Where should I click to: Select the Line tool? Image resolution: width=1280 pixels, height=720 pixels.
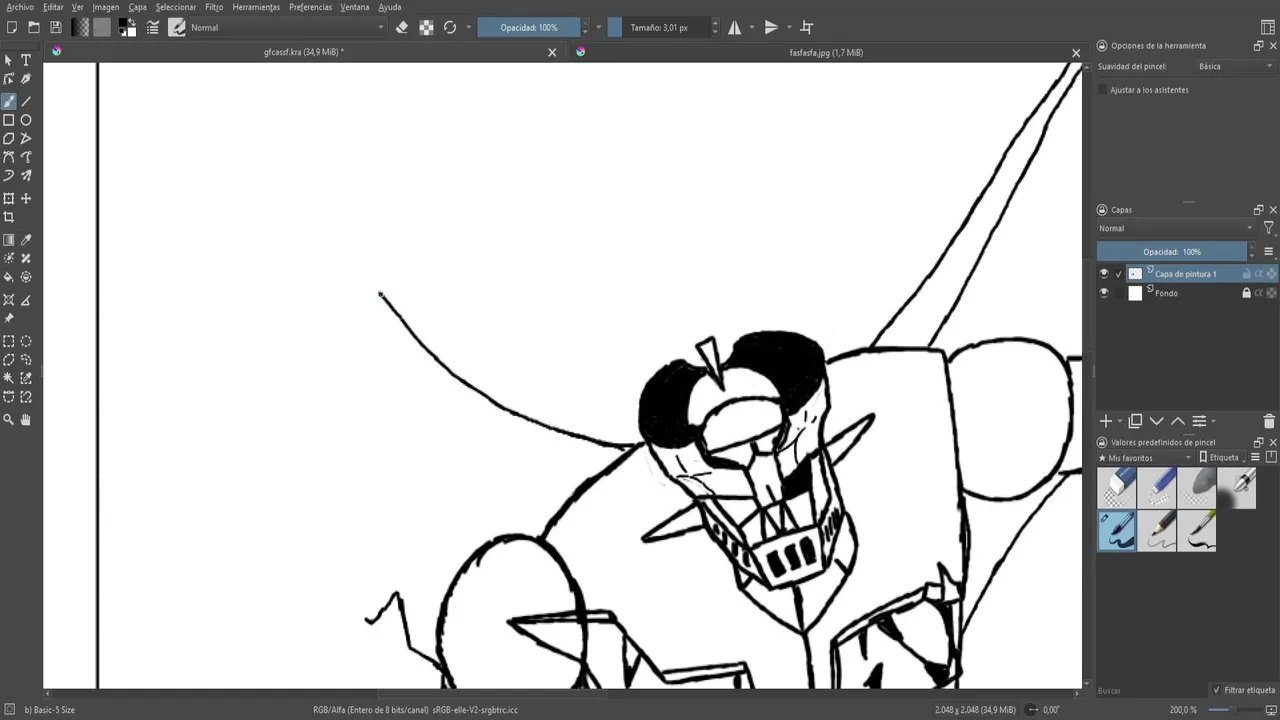[26, 102]
